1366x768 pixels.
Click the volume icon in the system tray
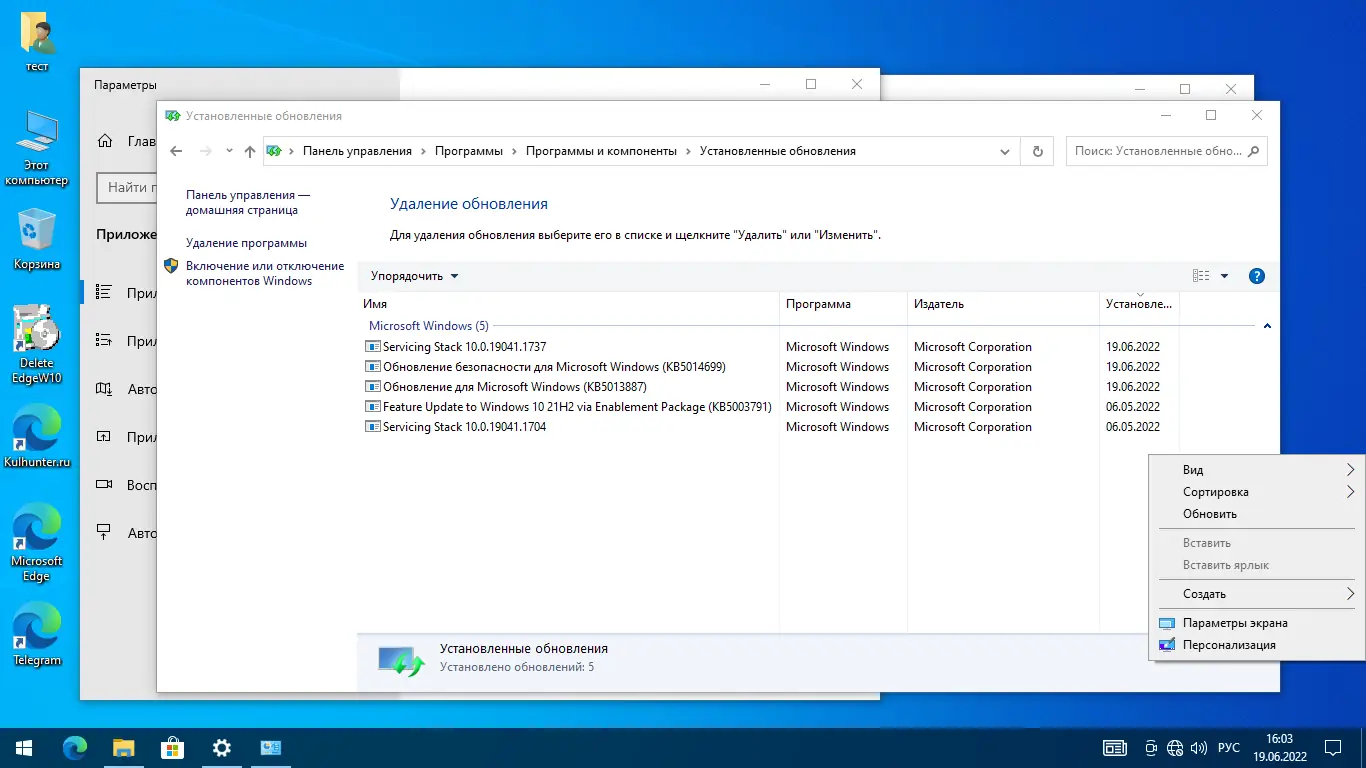pyautogui.click(x=1198, y=747)
